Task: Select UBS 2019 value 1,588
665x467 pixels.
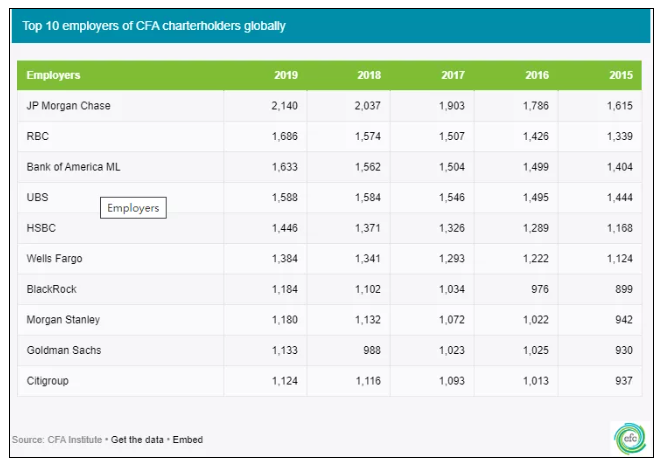Action: click(285, 197)
